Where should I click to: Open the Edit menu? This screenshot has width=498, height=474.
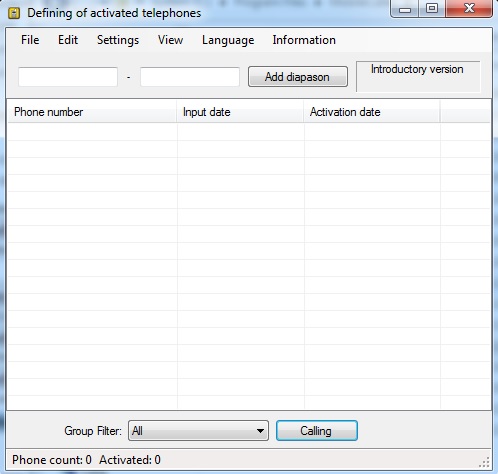point(68,40)
